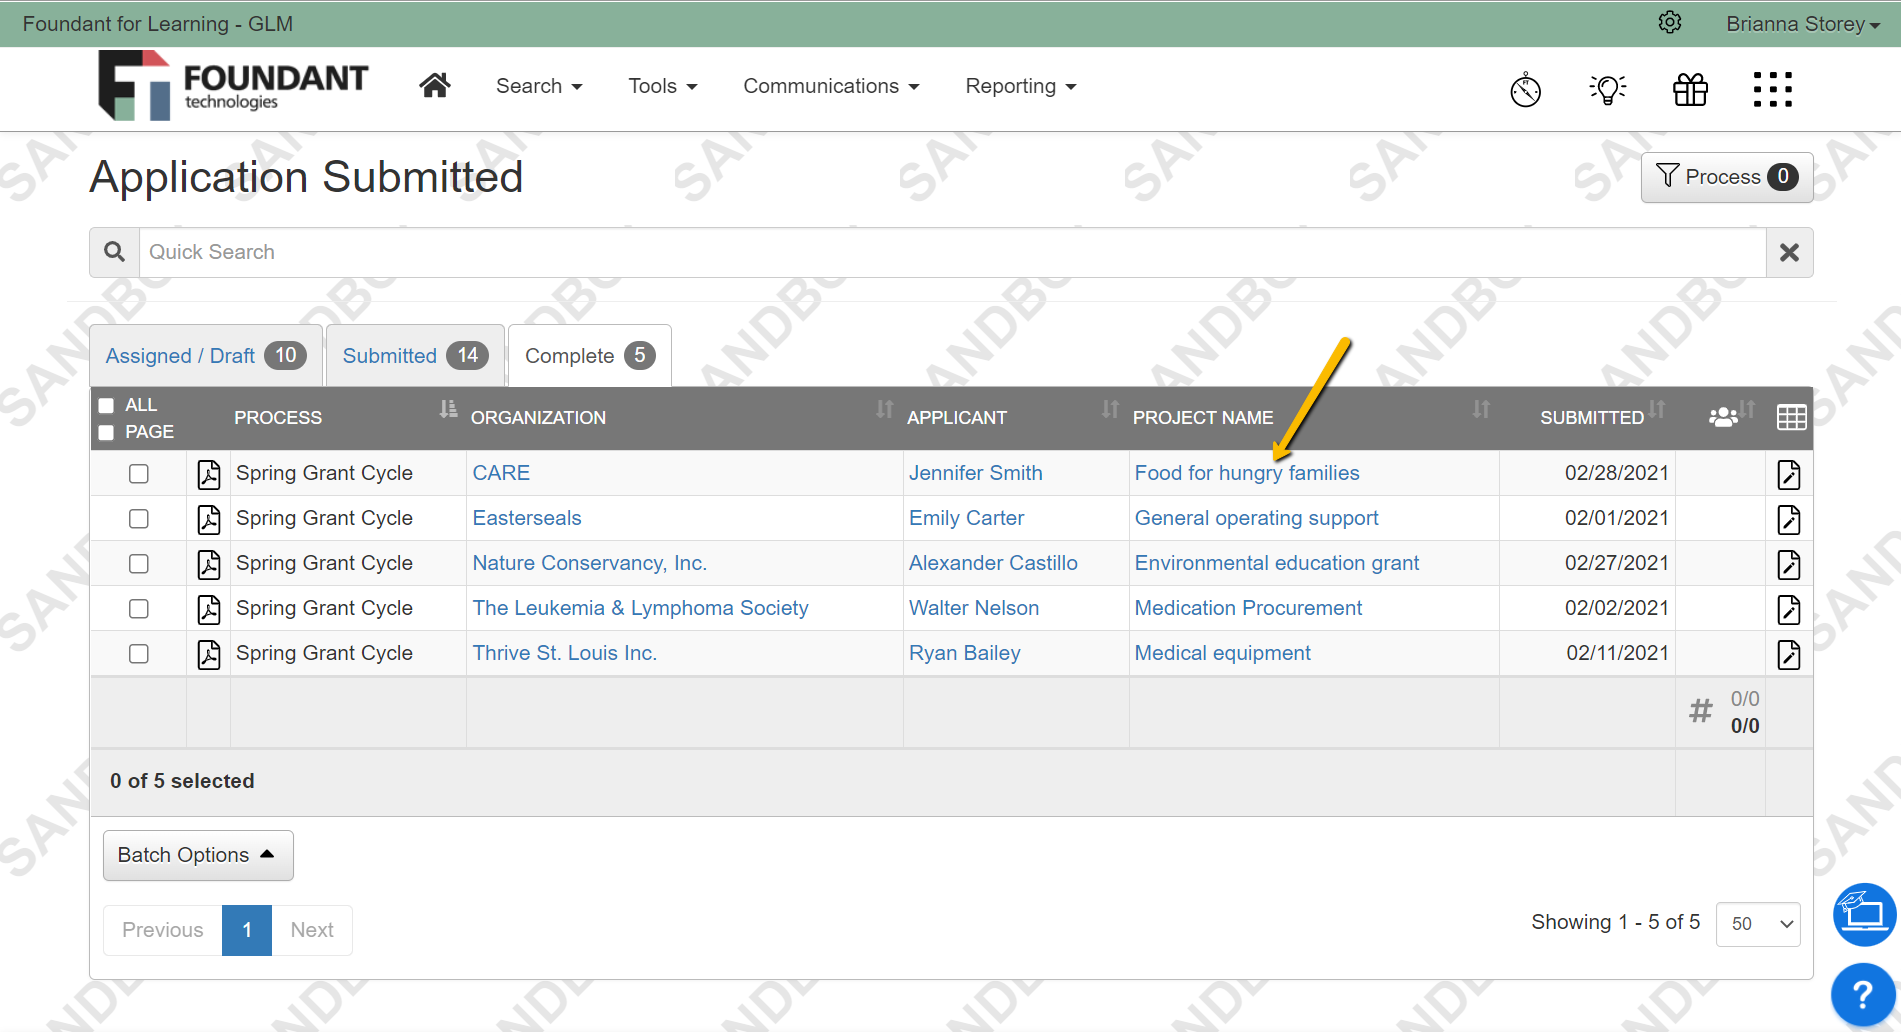Screen dimensions: 1901x1032
Task: Open the help question mark icon
Action: pyautogui.click(x=1862, y=993)
